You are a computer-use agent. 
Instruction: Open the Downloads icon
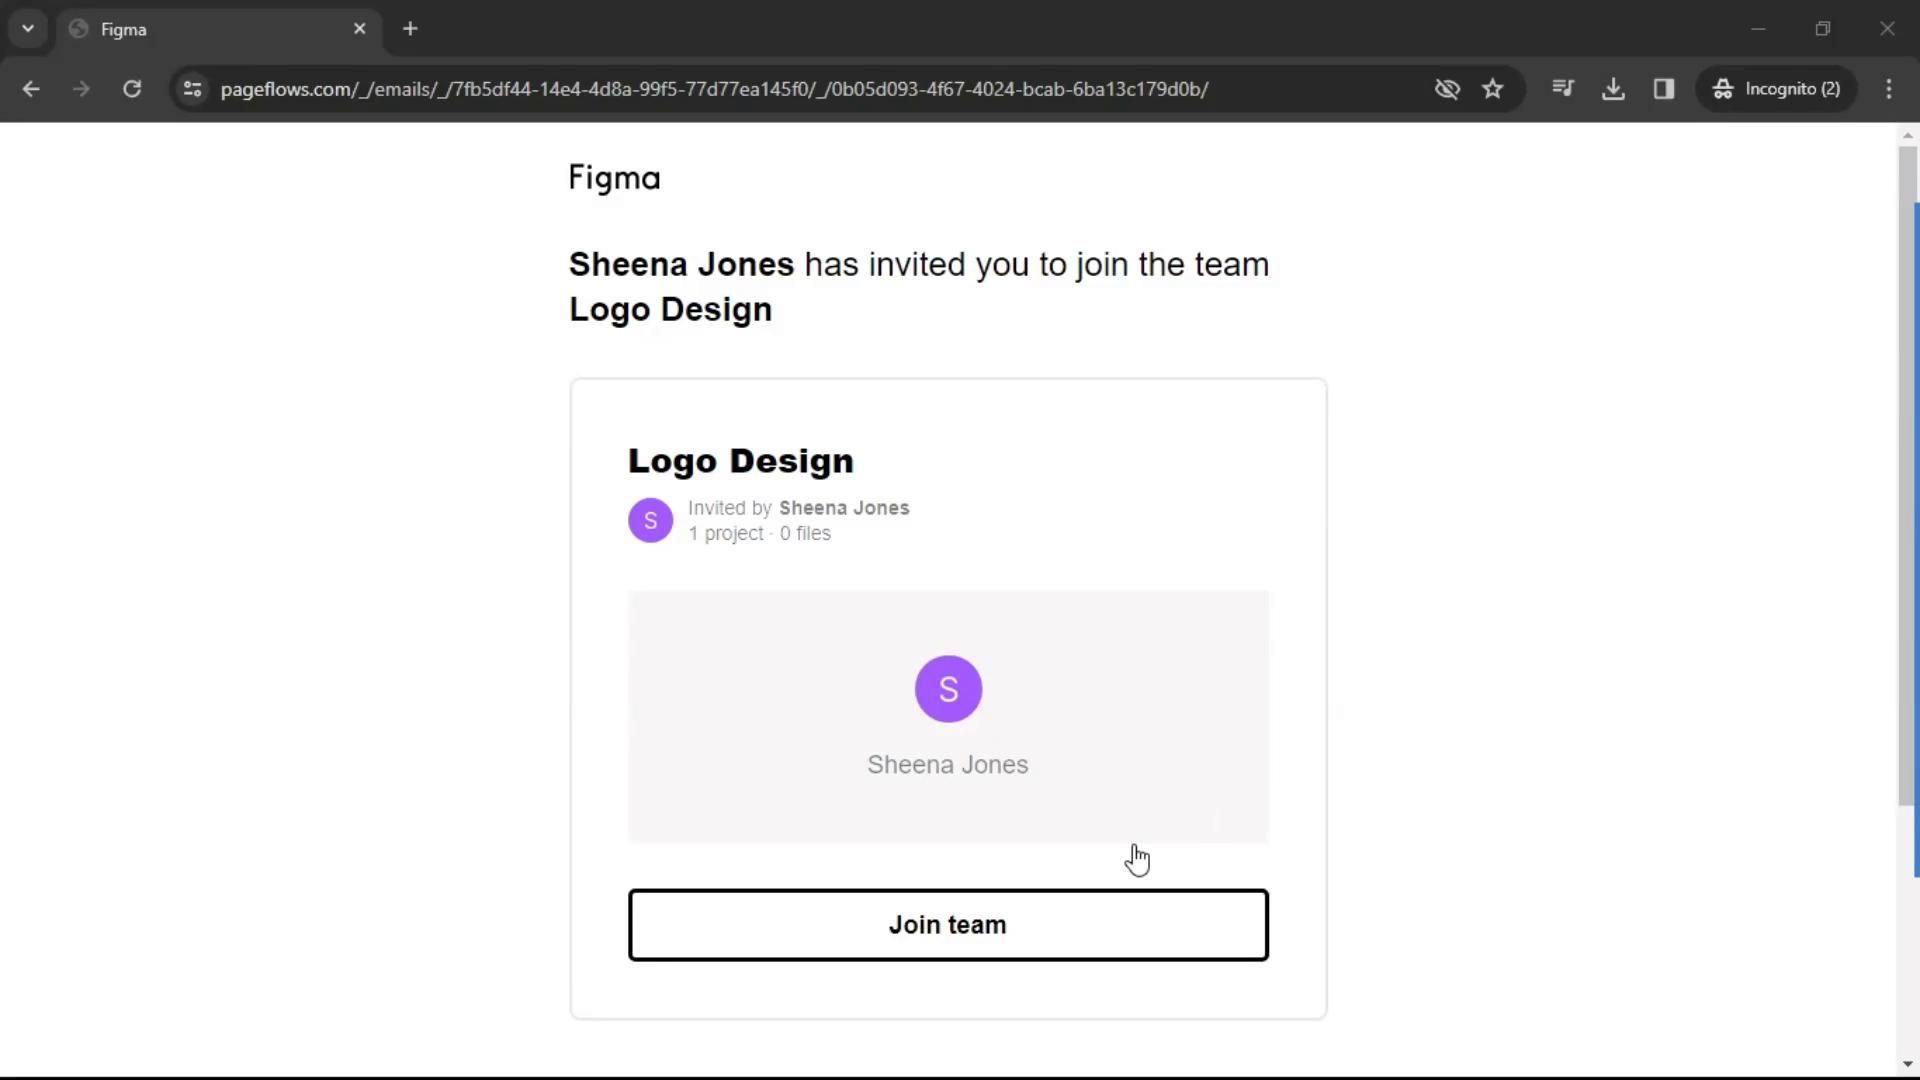1613,89
